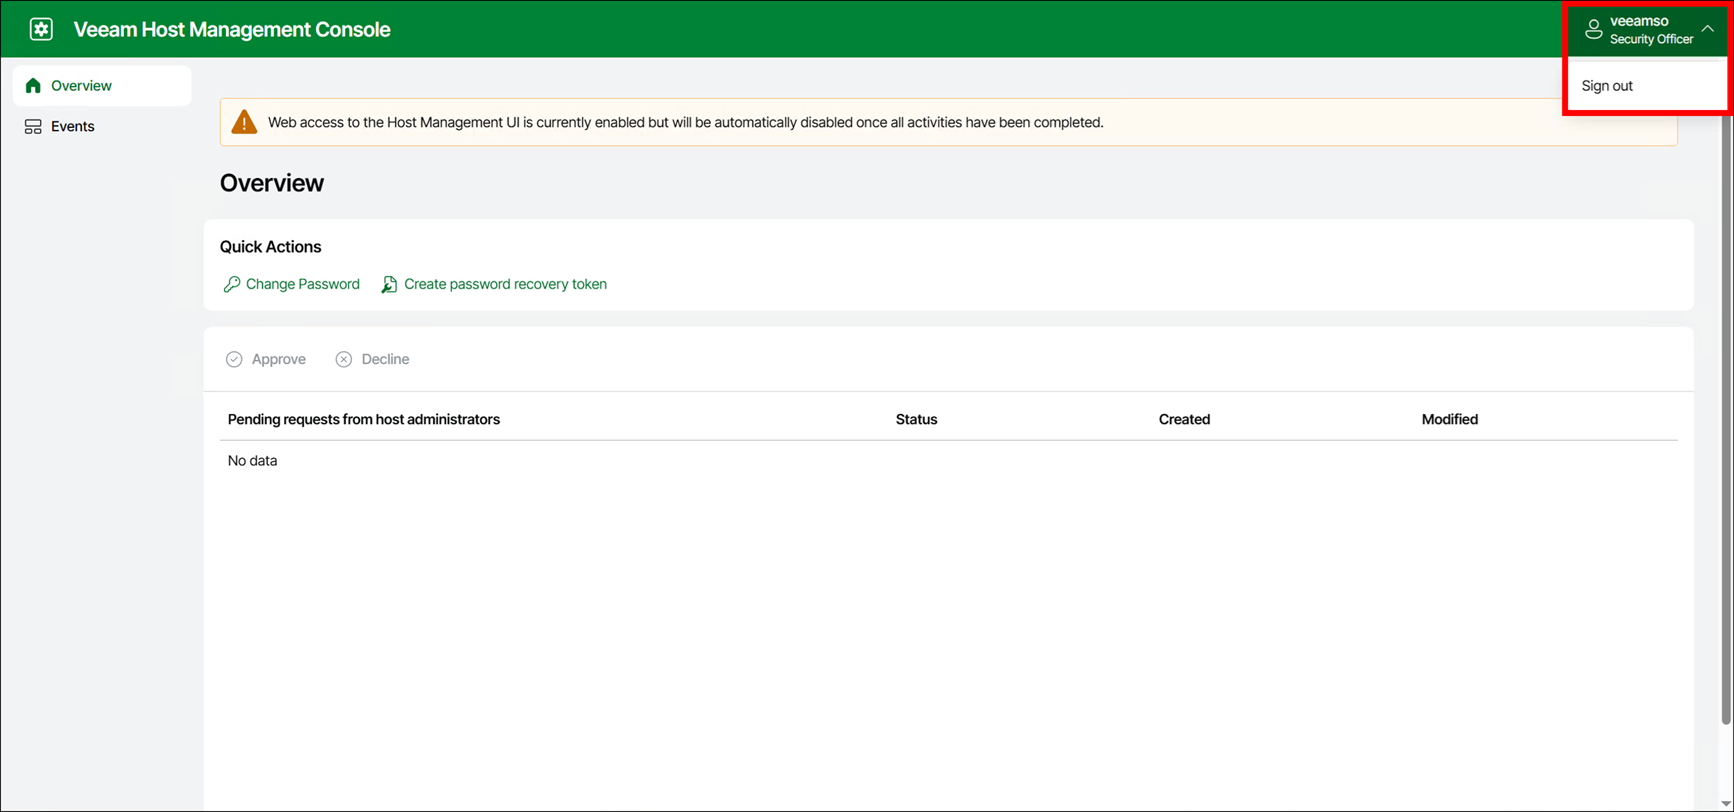Click the Approve checkmark circle icon
1734x812 pixels.
(234, 359)
